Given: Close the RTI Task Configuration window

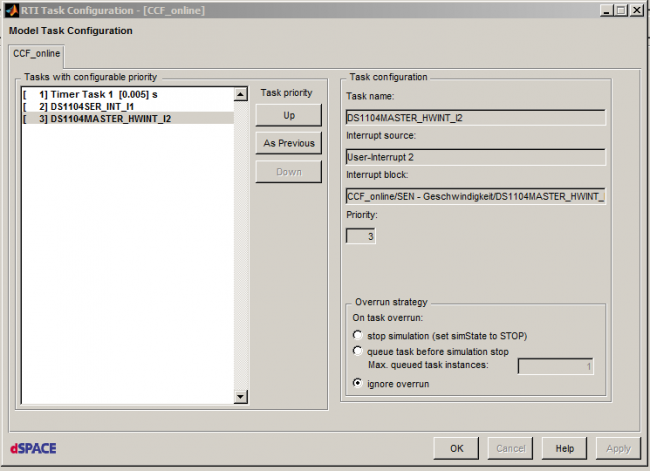Looking at the screenshot, I should [x=635, y=10].
